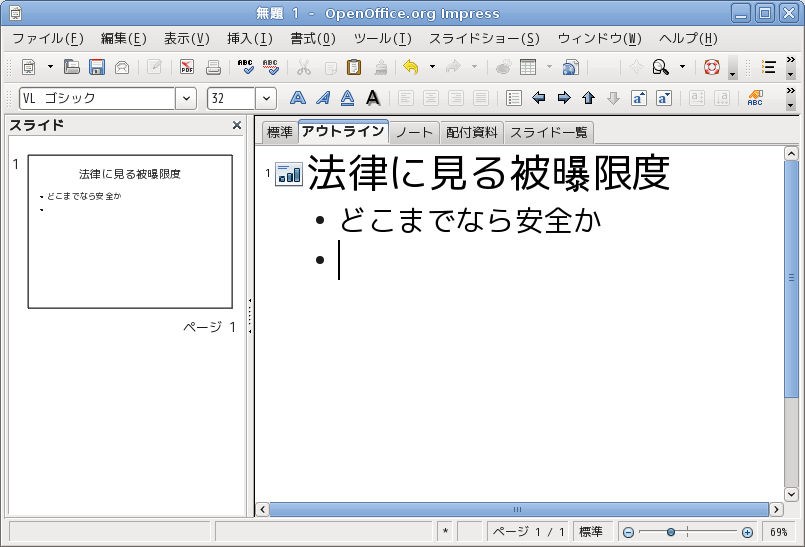Toggle AutoSpellcheck on the toolbar
The height and width of the screenshot is (547, 805).
click(x=271, y=67)
